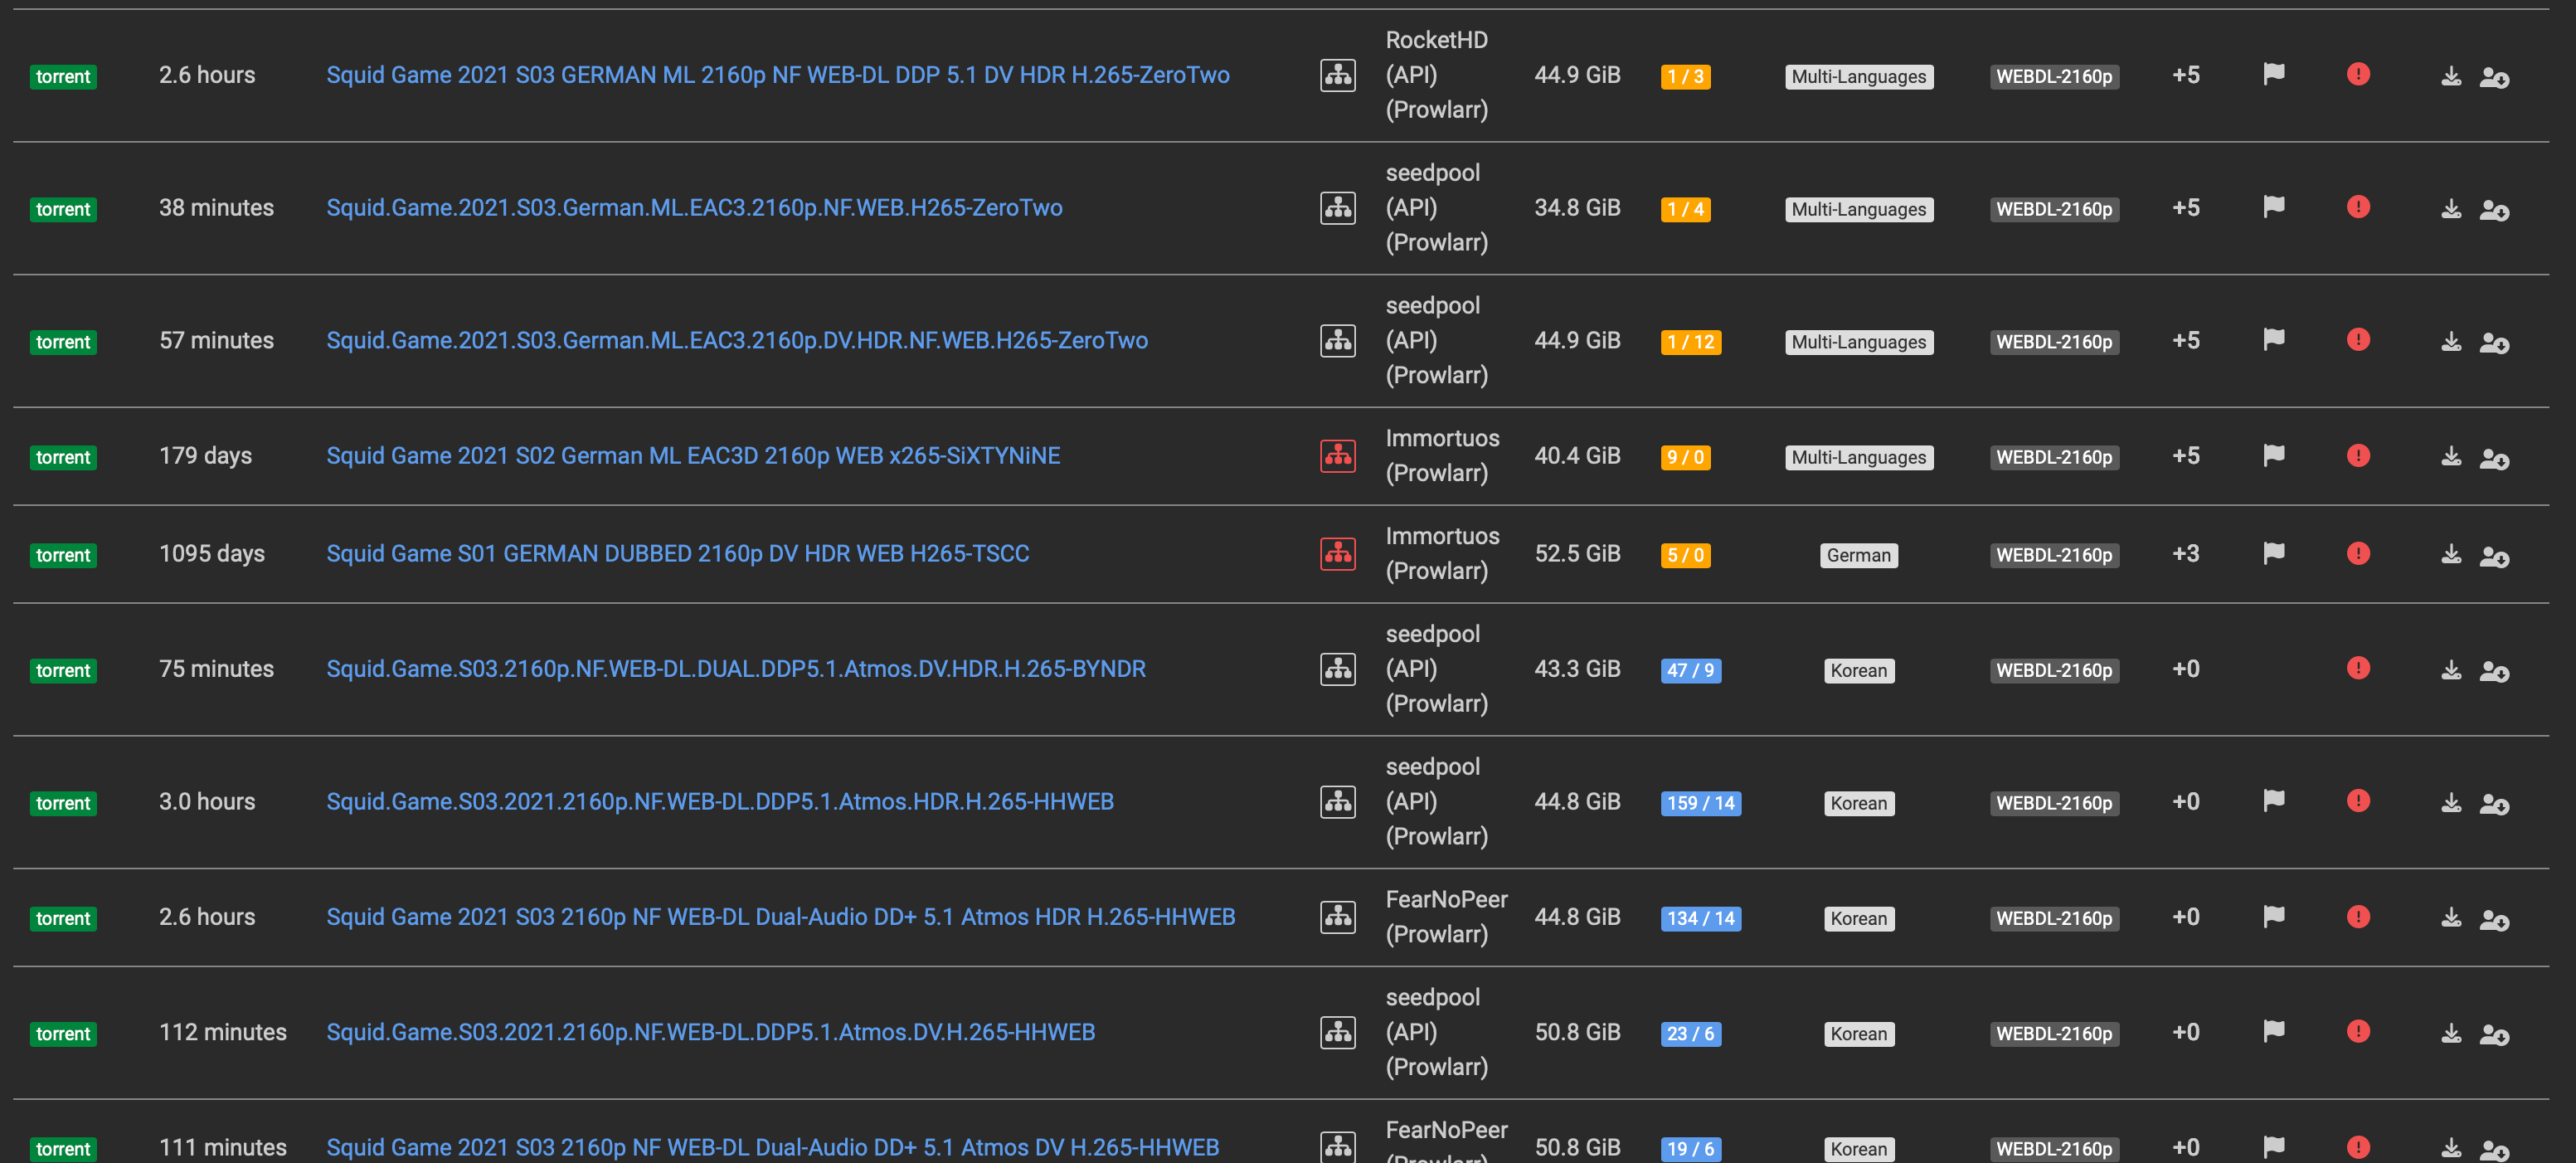The image size is (2576, 1163).
Task: Open Squid.Game.2021.S03.German.ML.EAC3.2160p.NF.WEB.H265-ZeroTwo link
Action: [694, 208]
